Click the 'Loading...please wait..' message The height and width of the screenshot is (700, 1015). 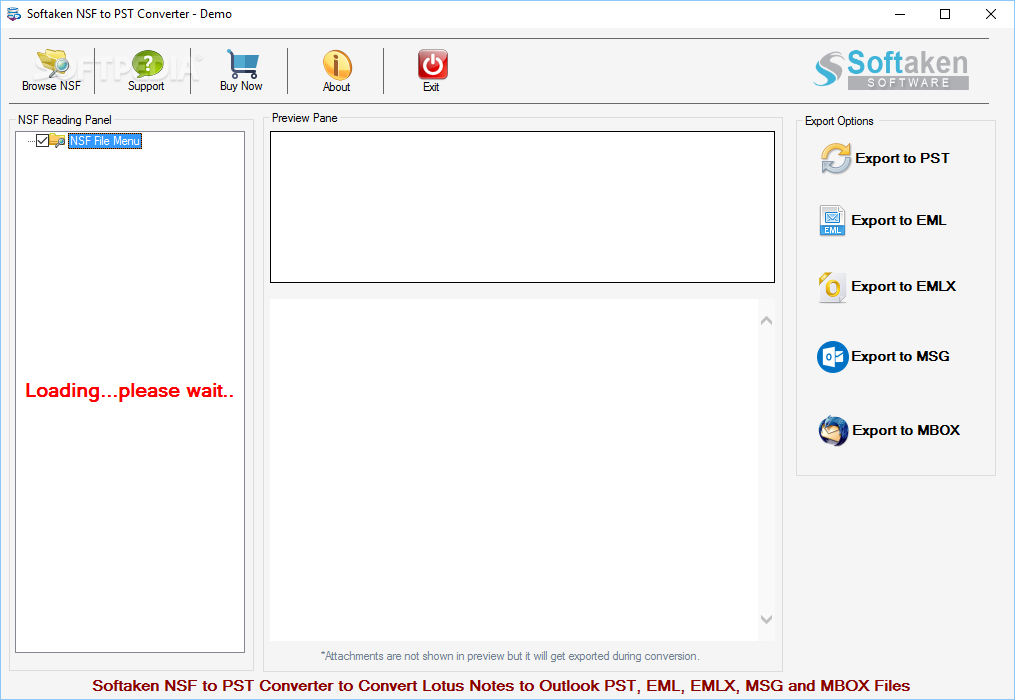(x=129, y=390)
